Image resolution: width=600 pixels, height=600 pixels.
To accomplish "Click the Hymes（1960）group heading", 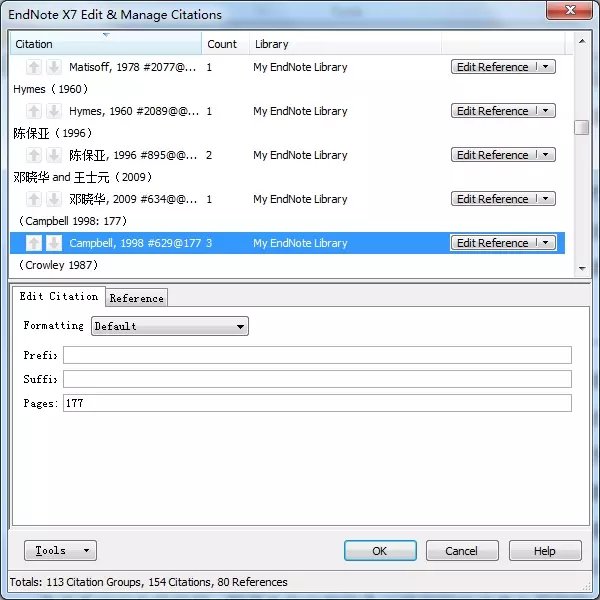I will (51, 89).
